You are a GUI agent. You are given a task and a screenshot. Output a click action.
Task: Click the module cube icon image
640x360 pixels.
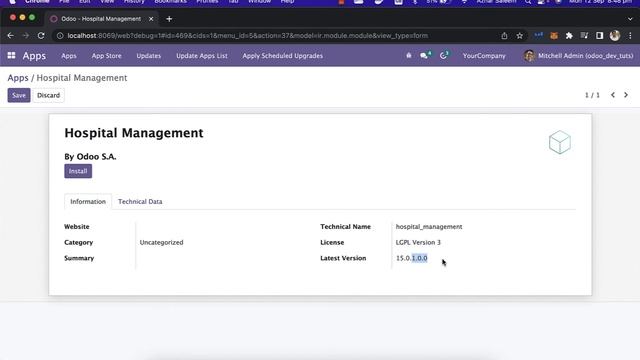[x=560, y=142]
